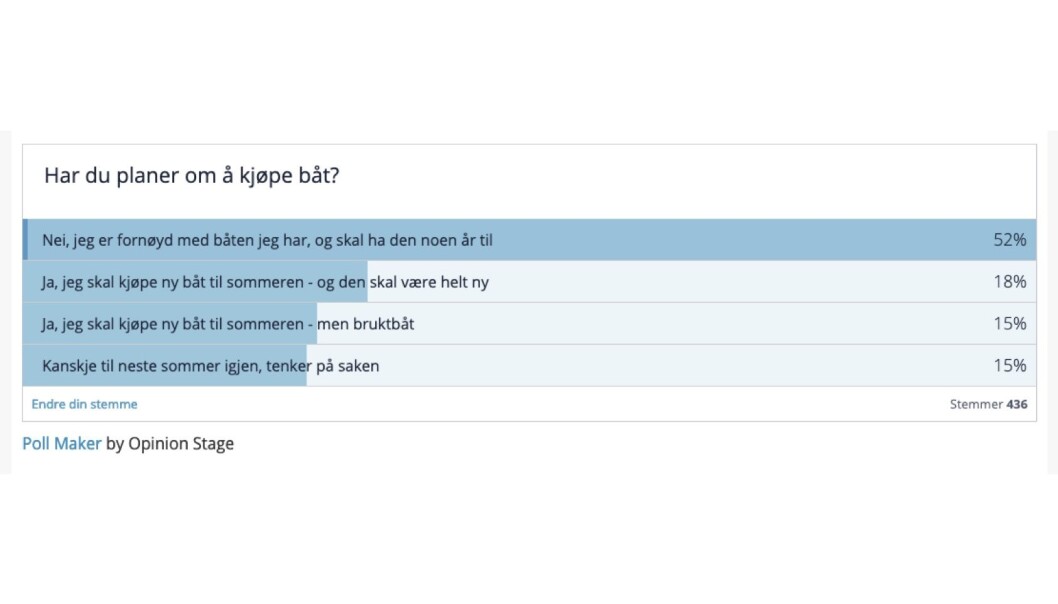
Task: Click the 52% result value
Action: click(x=1009, y=240)
